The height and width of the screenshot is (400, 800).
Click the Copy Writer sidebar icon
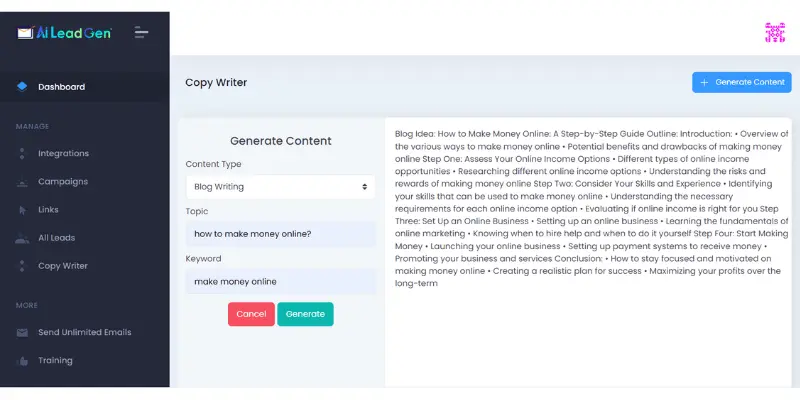click(22, 266)
